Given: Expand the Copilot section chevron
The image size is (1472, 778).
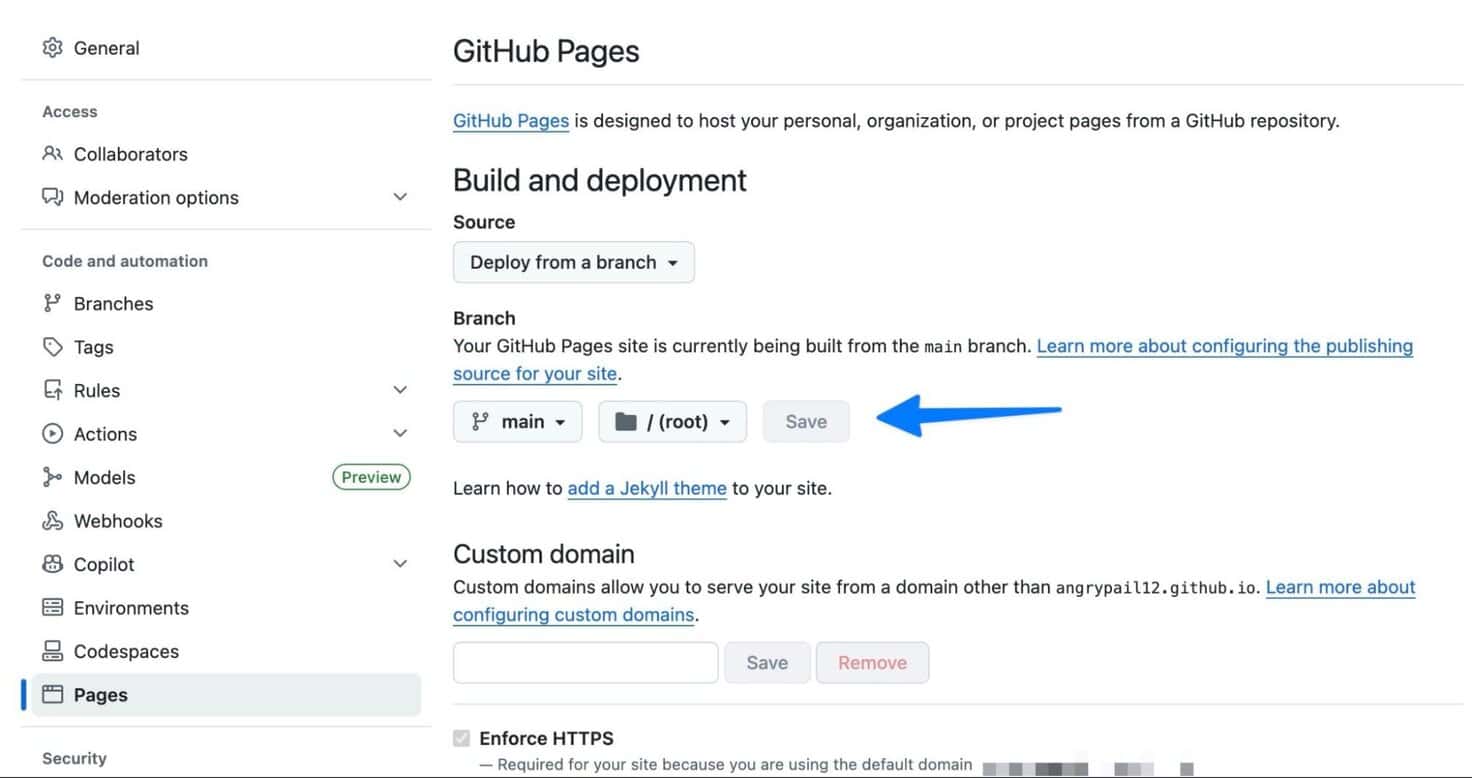Looking at the screenshot, I should click(400, 564).
